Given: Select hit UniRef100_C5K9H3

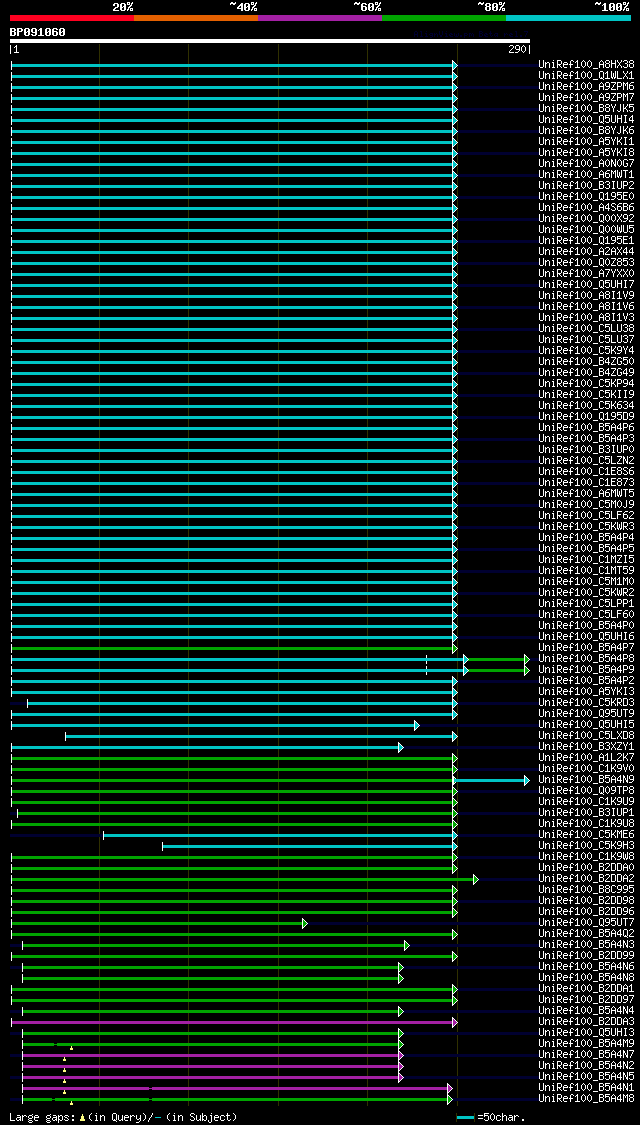Looking at the screenshot, I should click(x=586, y=845).
